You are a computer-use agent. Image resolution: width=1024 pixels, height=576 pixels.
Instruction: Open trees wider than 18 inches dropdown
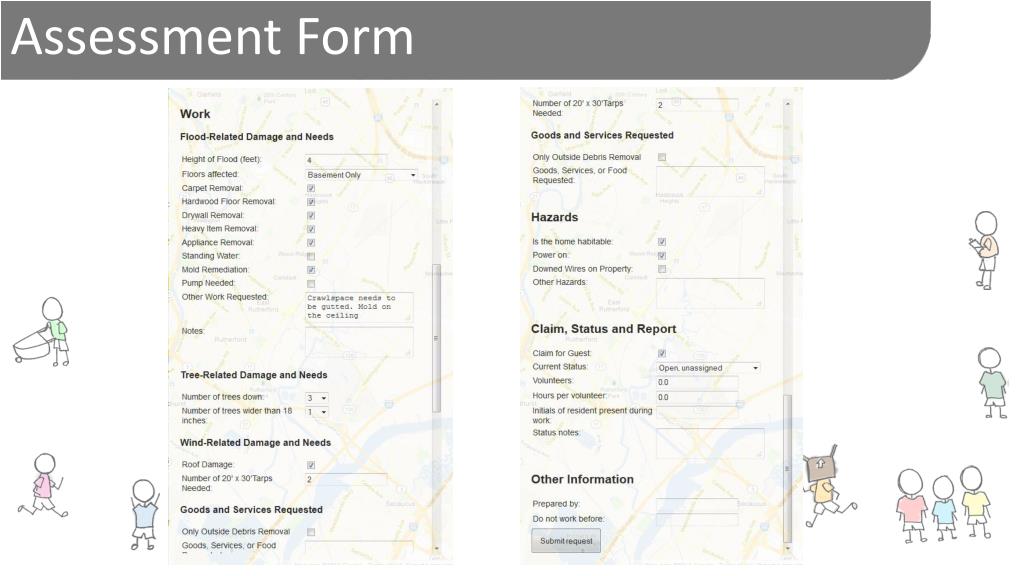point(317,412)
